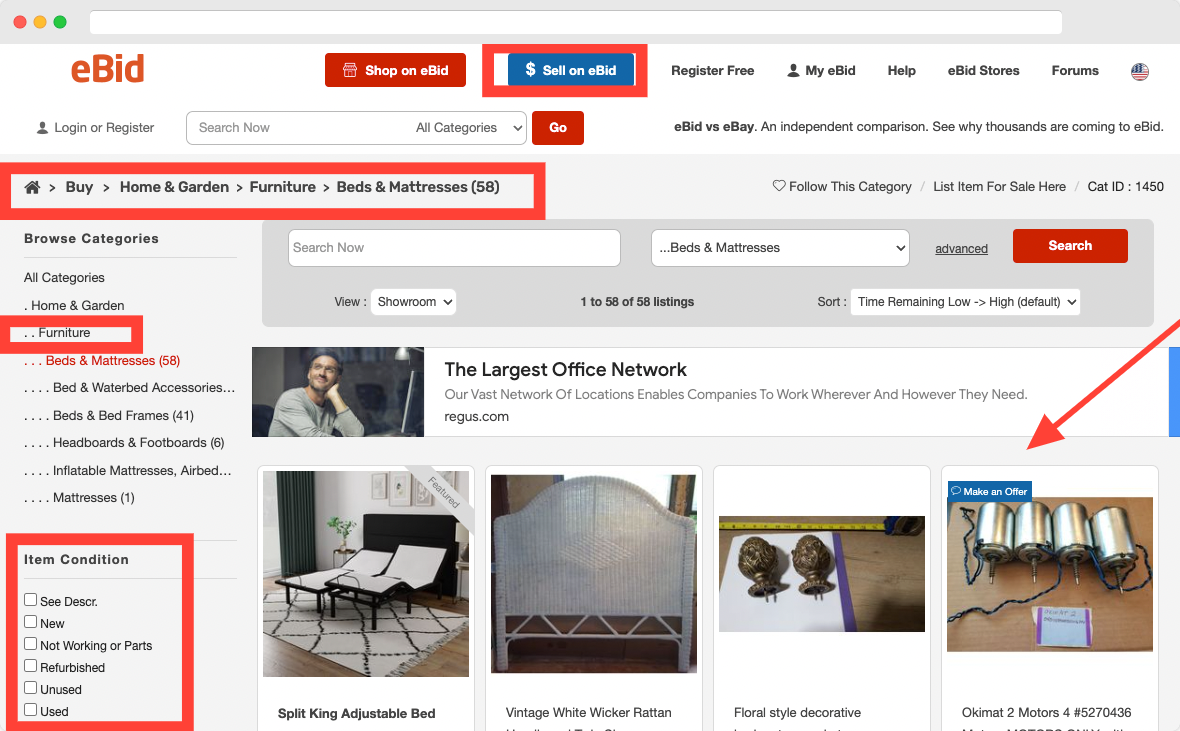Click the person icon beside Login or Register
The image size is (1180, 731).
42,127
